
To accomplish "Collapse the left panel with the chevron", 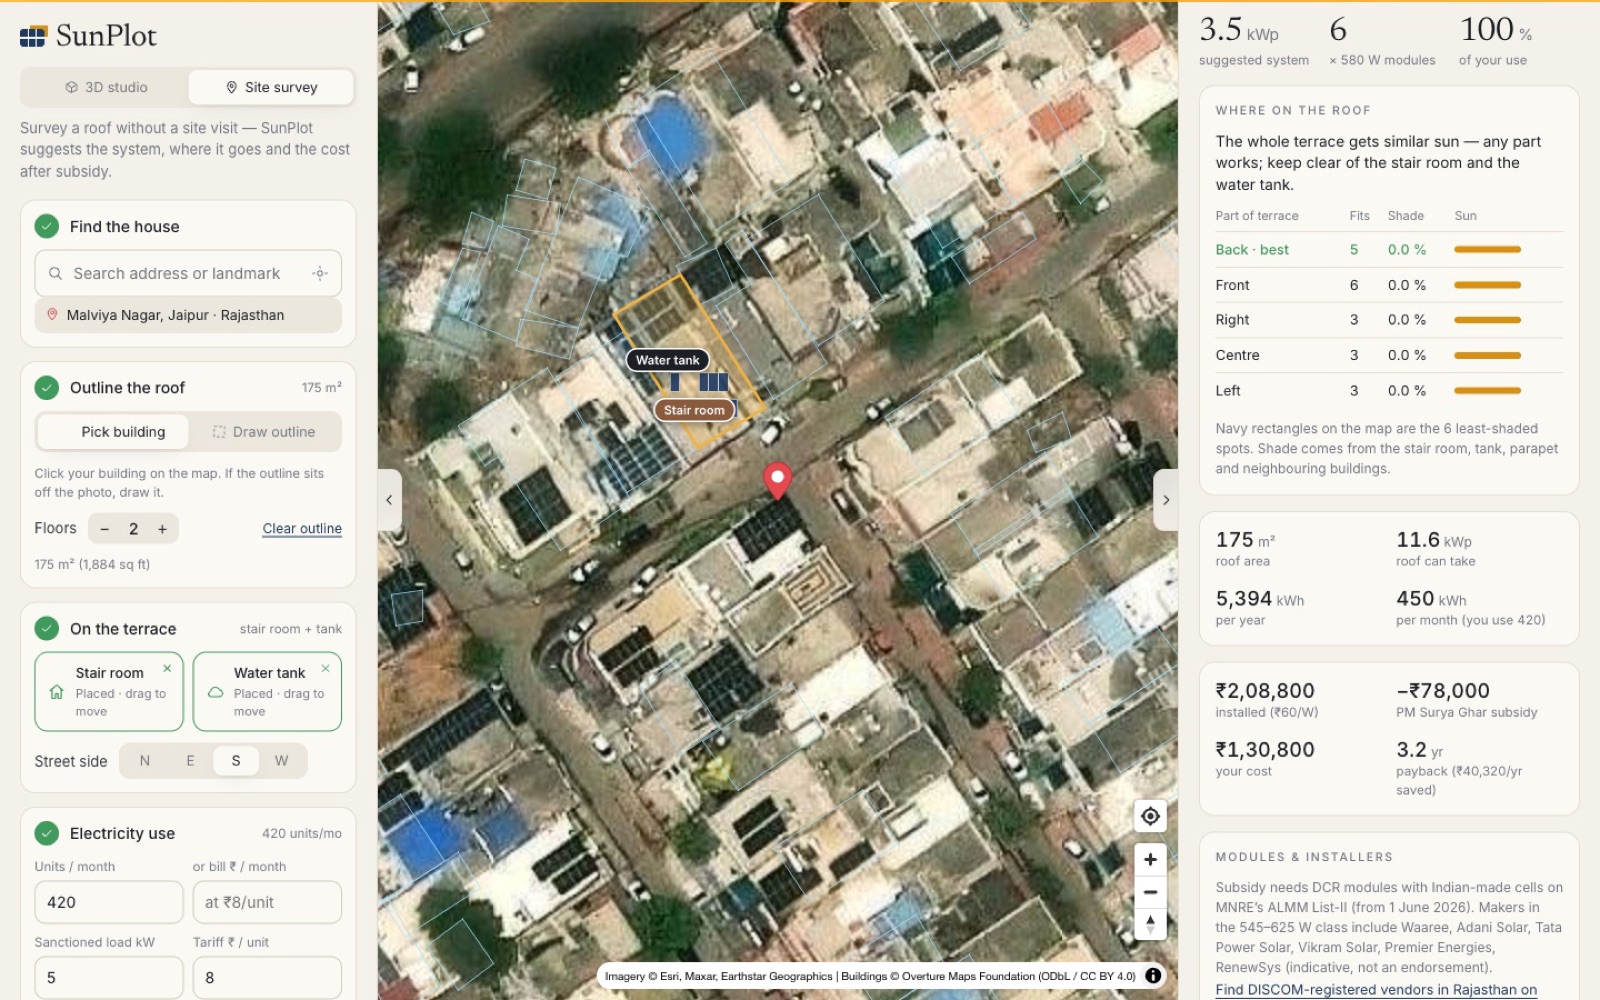I will (390, 500).
